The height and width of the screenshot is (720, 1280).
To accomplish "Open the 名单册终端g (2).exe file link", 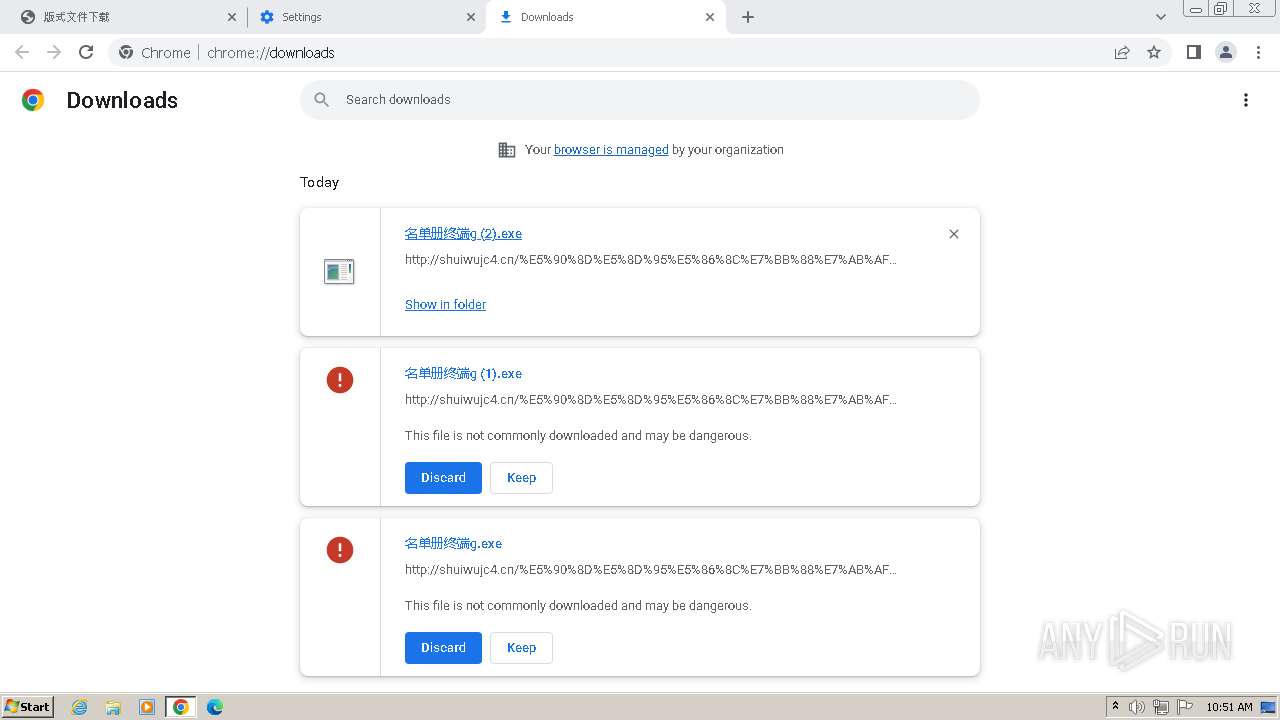I will (463, 234).
